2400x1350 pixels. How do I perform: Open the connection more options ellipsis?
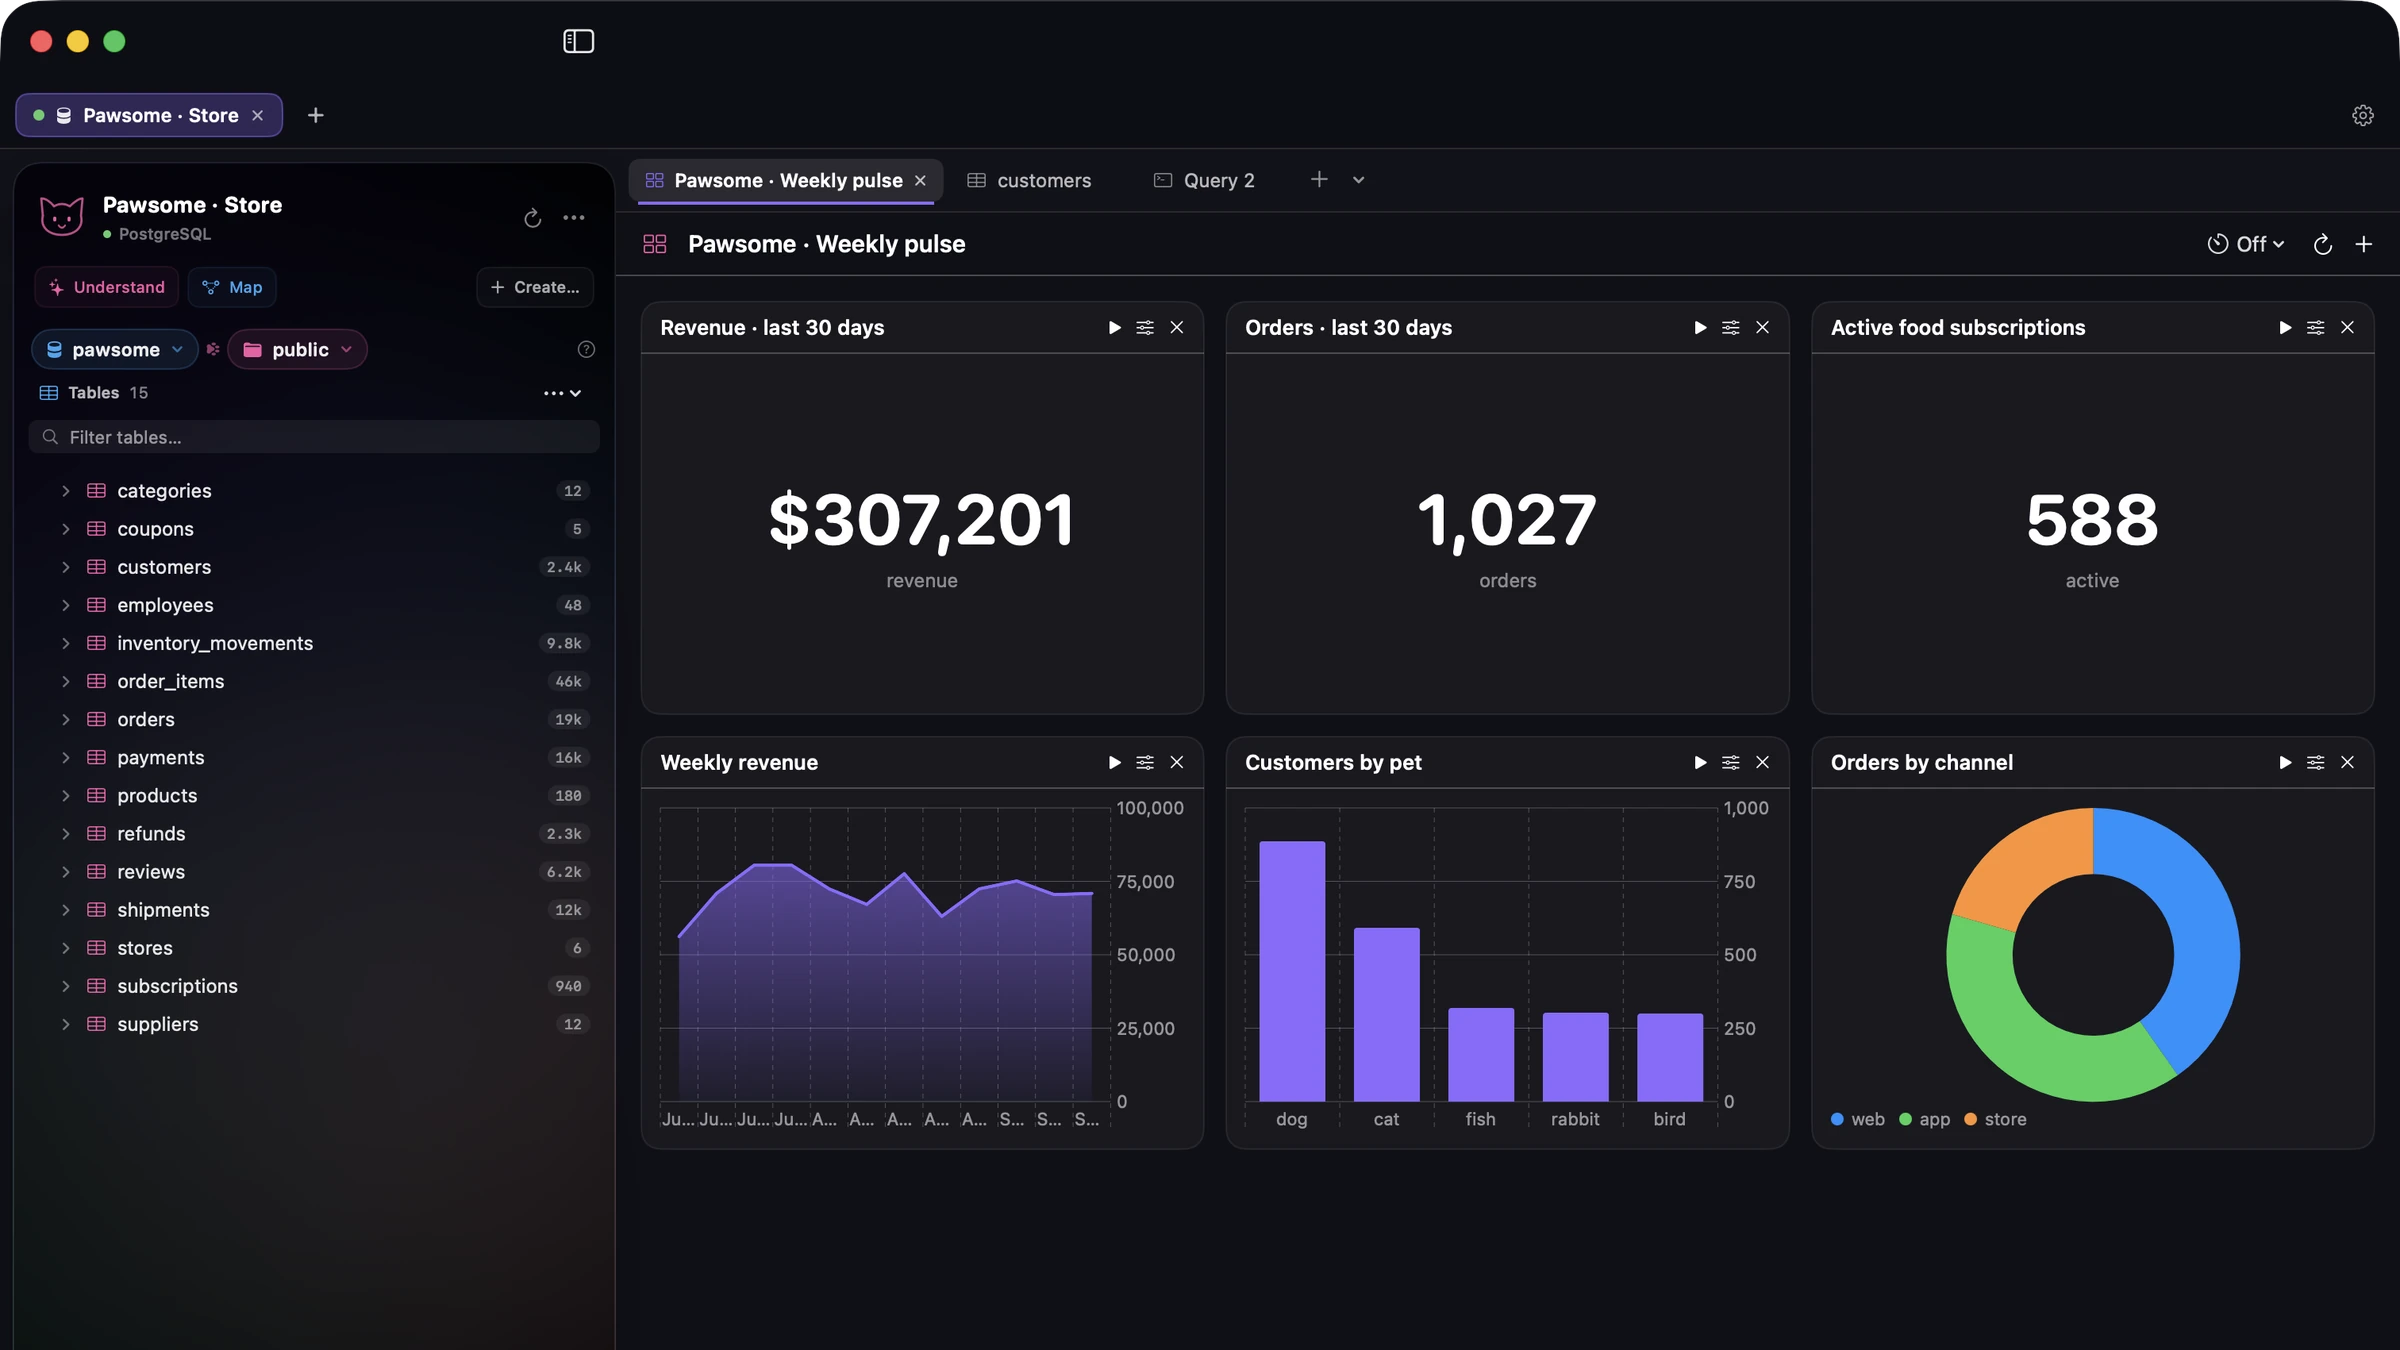(x=574, y=218)
